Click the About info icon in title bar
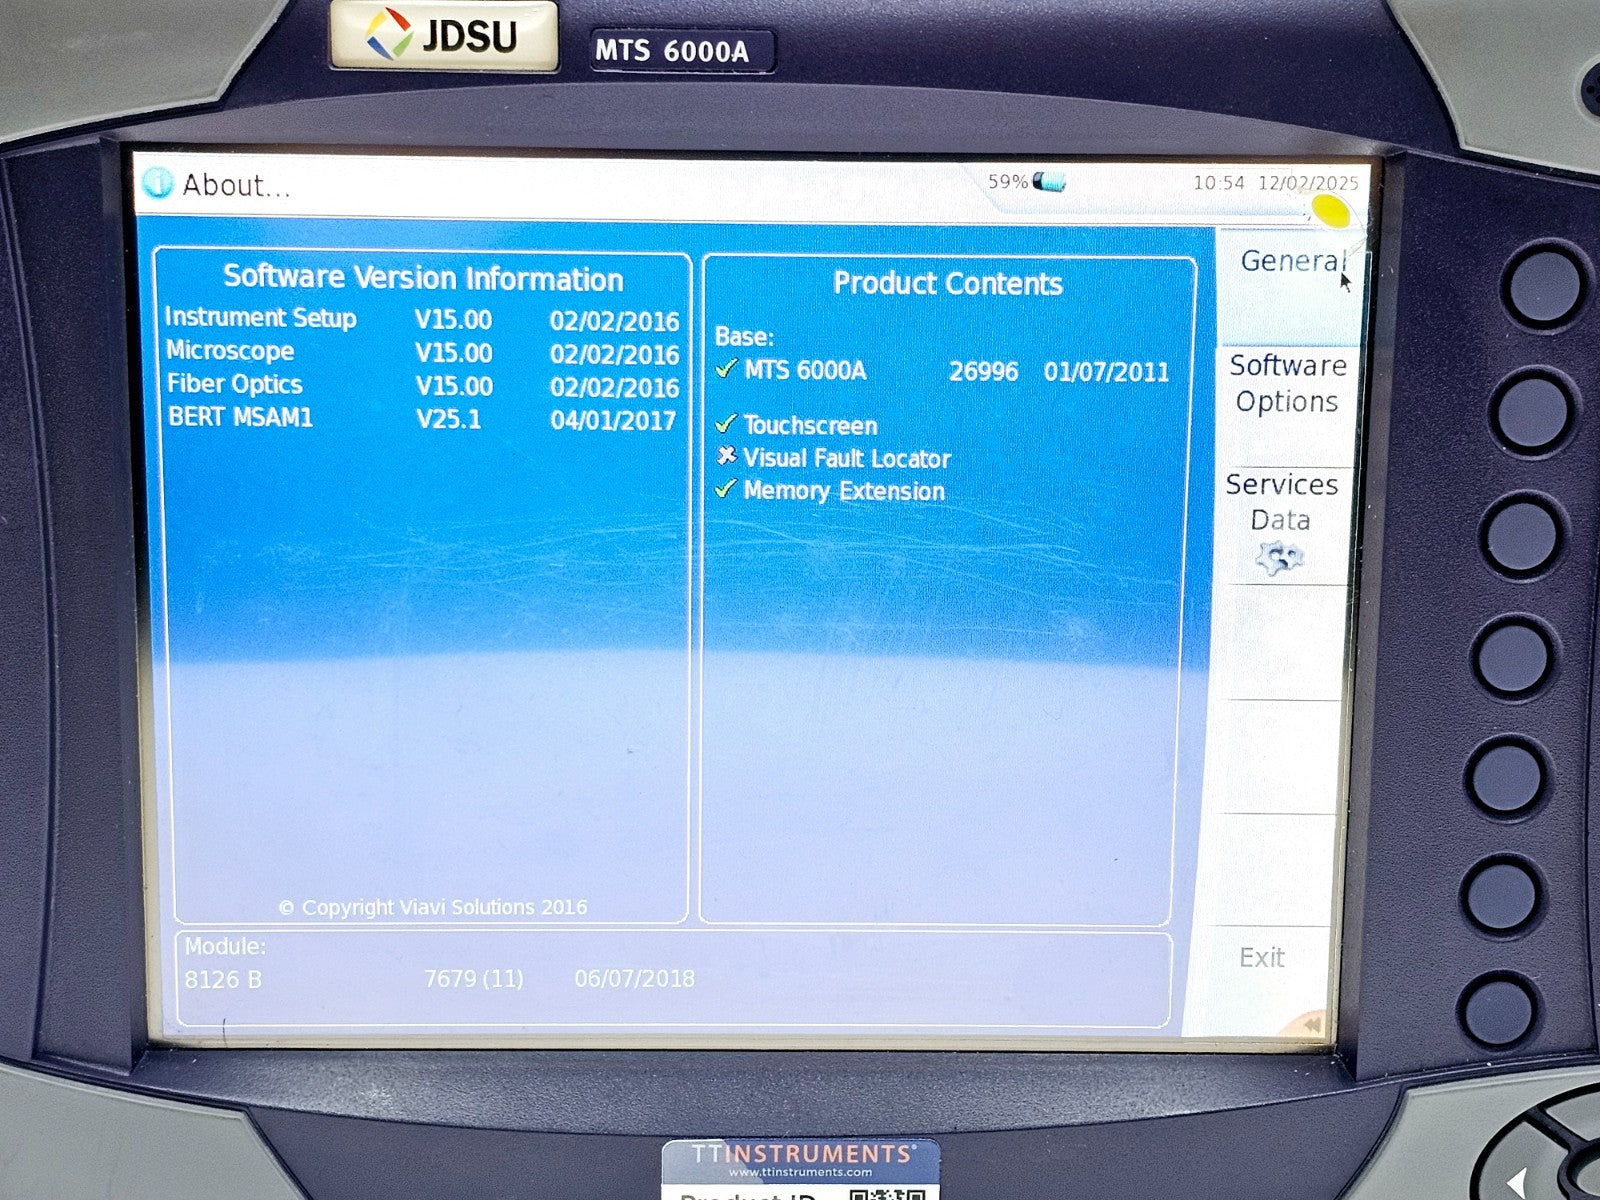 [x=157, y=183]
